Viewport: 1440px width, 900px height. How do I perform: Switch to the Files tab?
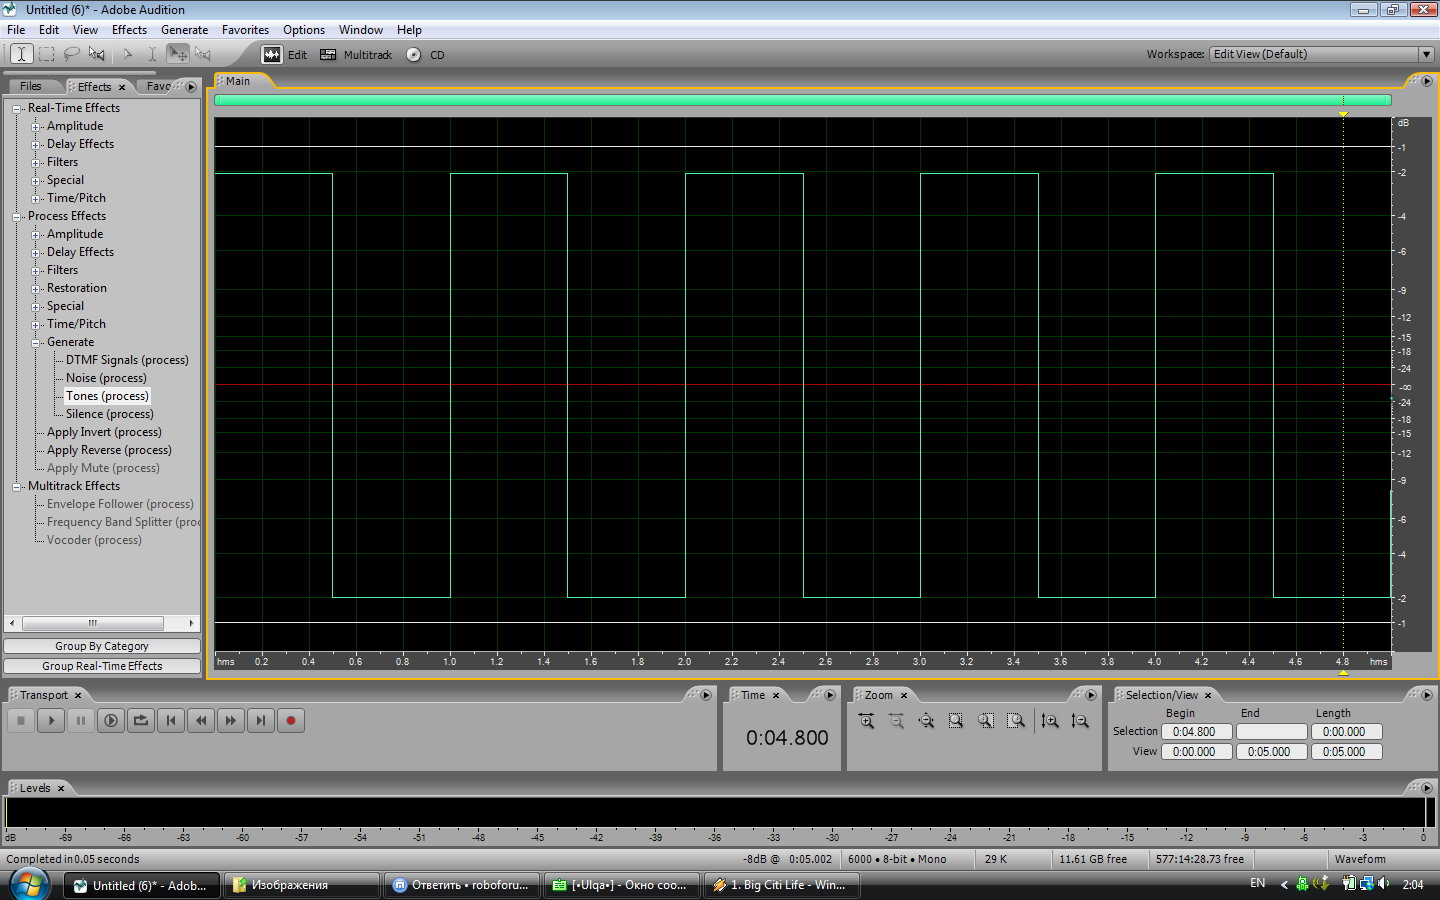pos(31,86)
